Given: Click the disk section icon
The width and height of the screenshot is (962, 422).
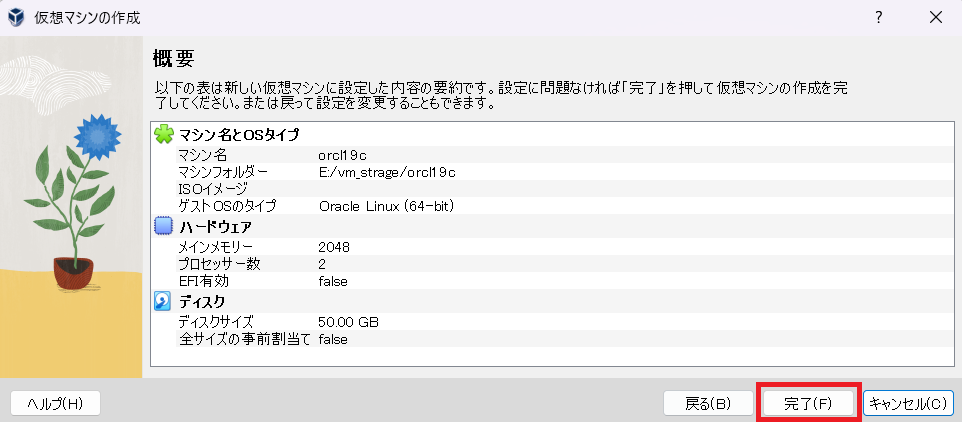Looking at the screenshot, I should click(164, 301).
